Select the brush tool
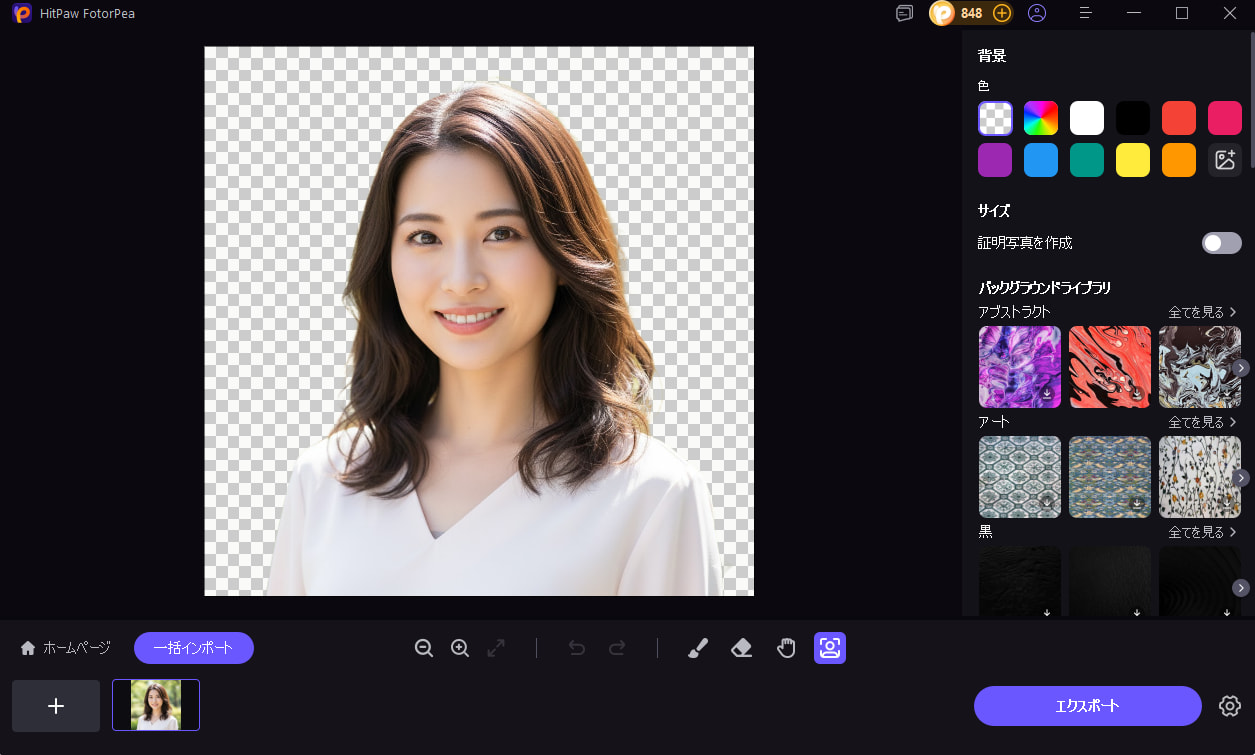The image size is (1255, 755). click(698, 648)
